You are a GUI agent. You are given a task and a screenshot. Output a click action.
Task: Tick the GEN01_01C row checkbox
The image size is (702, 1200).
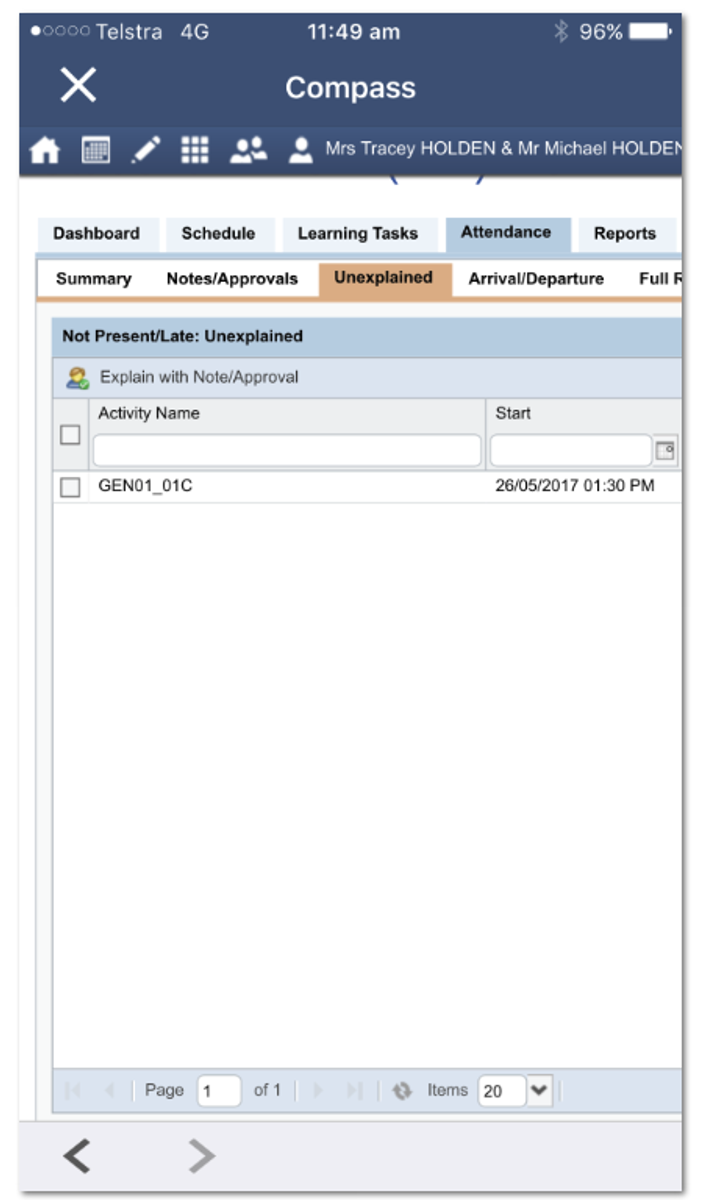pyautogui.click(x=70, y=488)
